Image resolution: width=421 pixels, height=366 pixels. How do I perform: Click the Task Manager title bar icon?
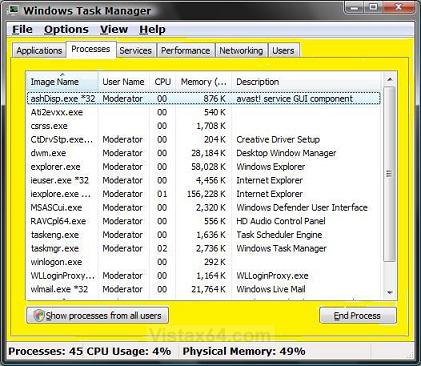[x=14, y=9]
